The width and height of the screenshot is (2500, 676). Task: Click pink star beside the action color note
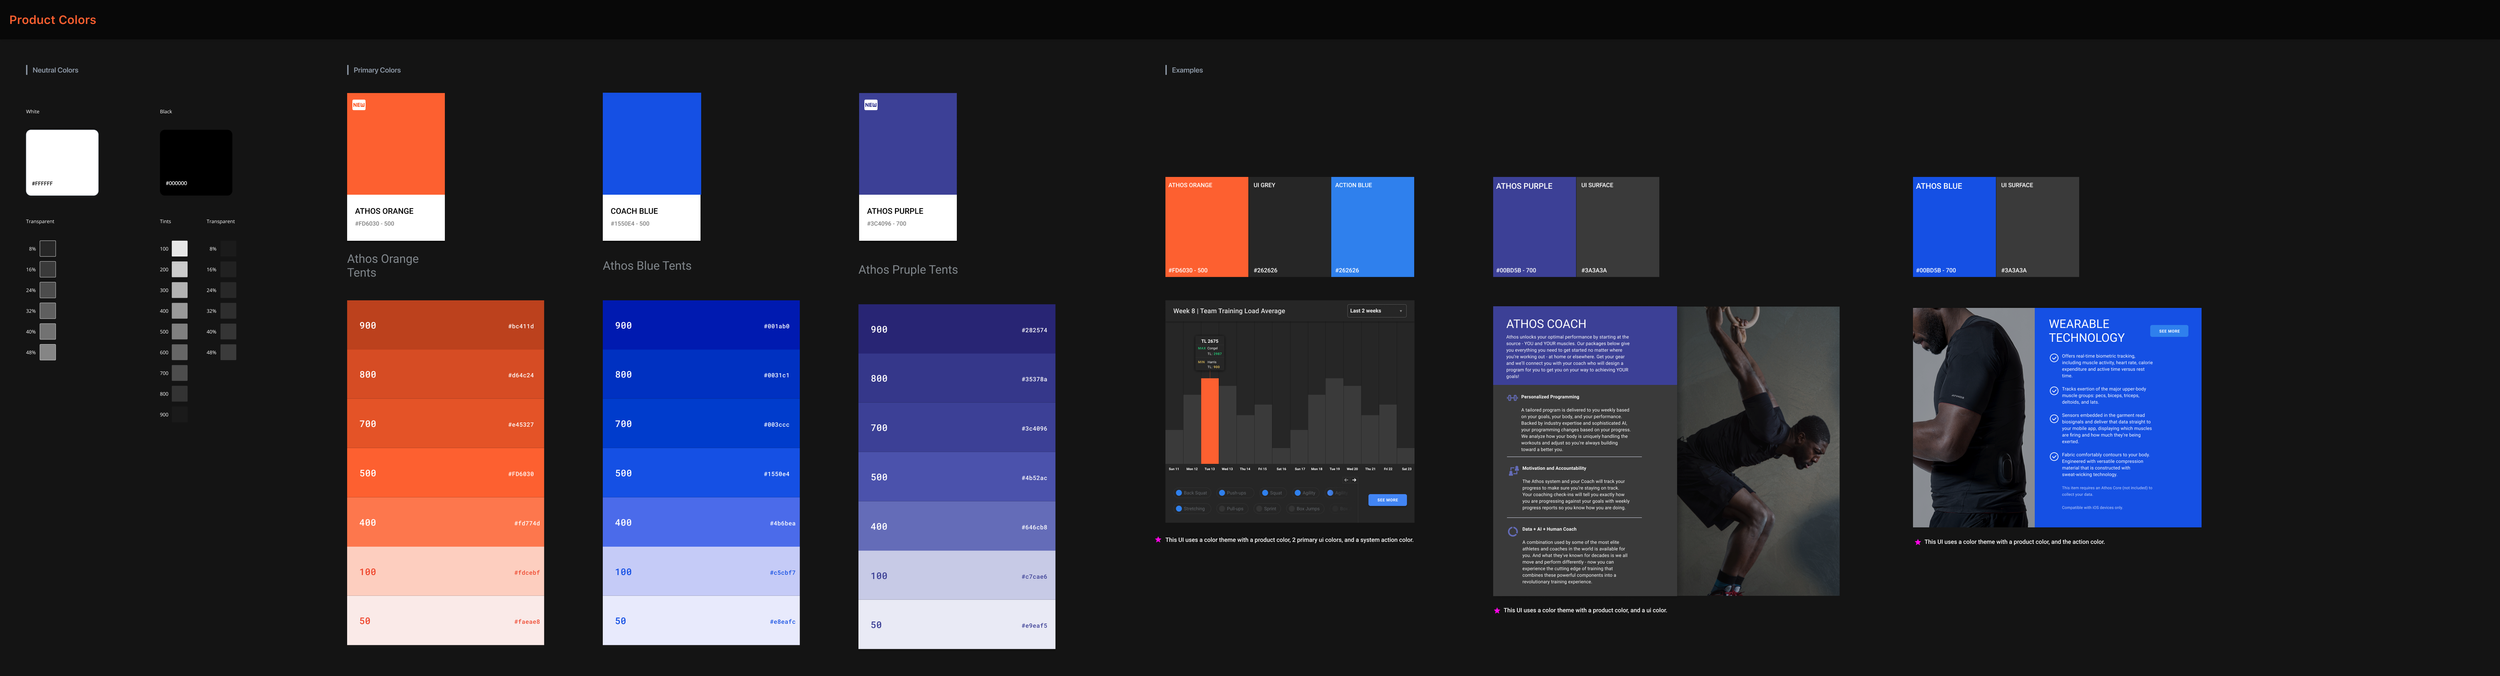tap(1918, 542)
